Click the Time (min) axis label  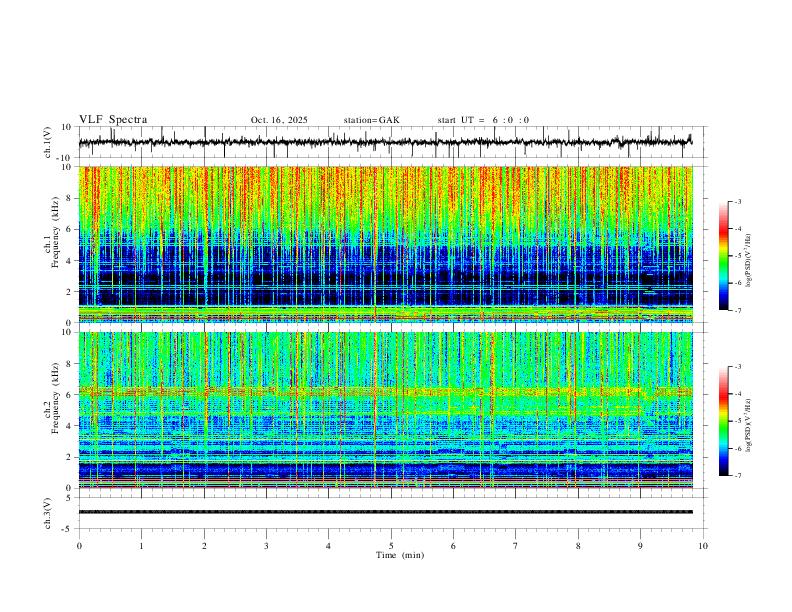(x=400, y=555)
